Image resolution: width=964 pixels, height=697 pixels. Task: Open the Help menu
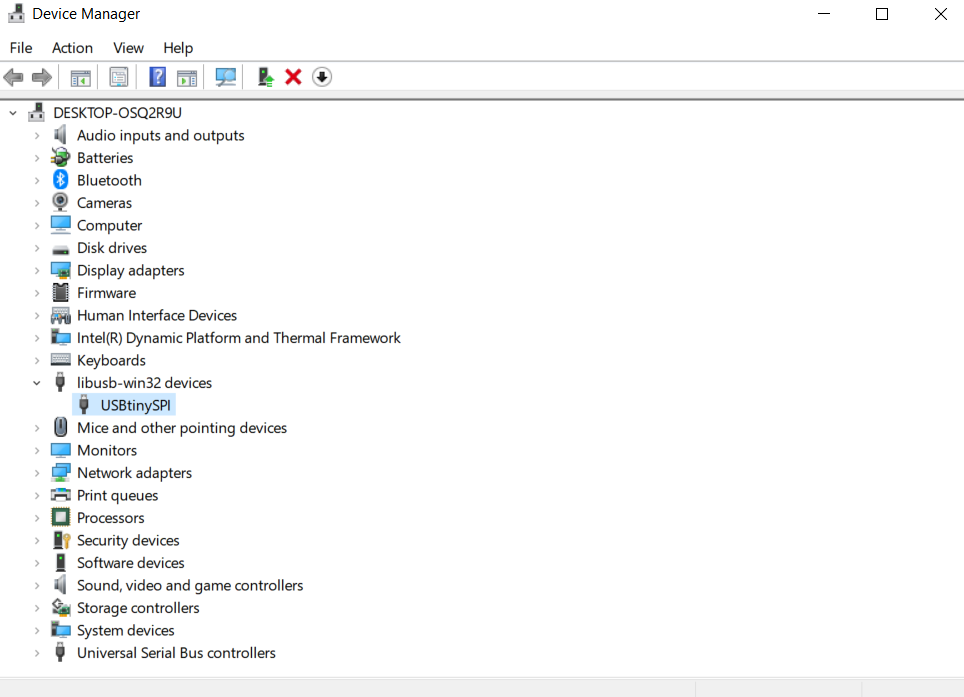pos(178,48)
